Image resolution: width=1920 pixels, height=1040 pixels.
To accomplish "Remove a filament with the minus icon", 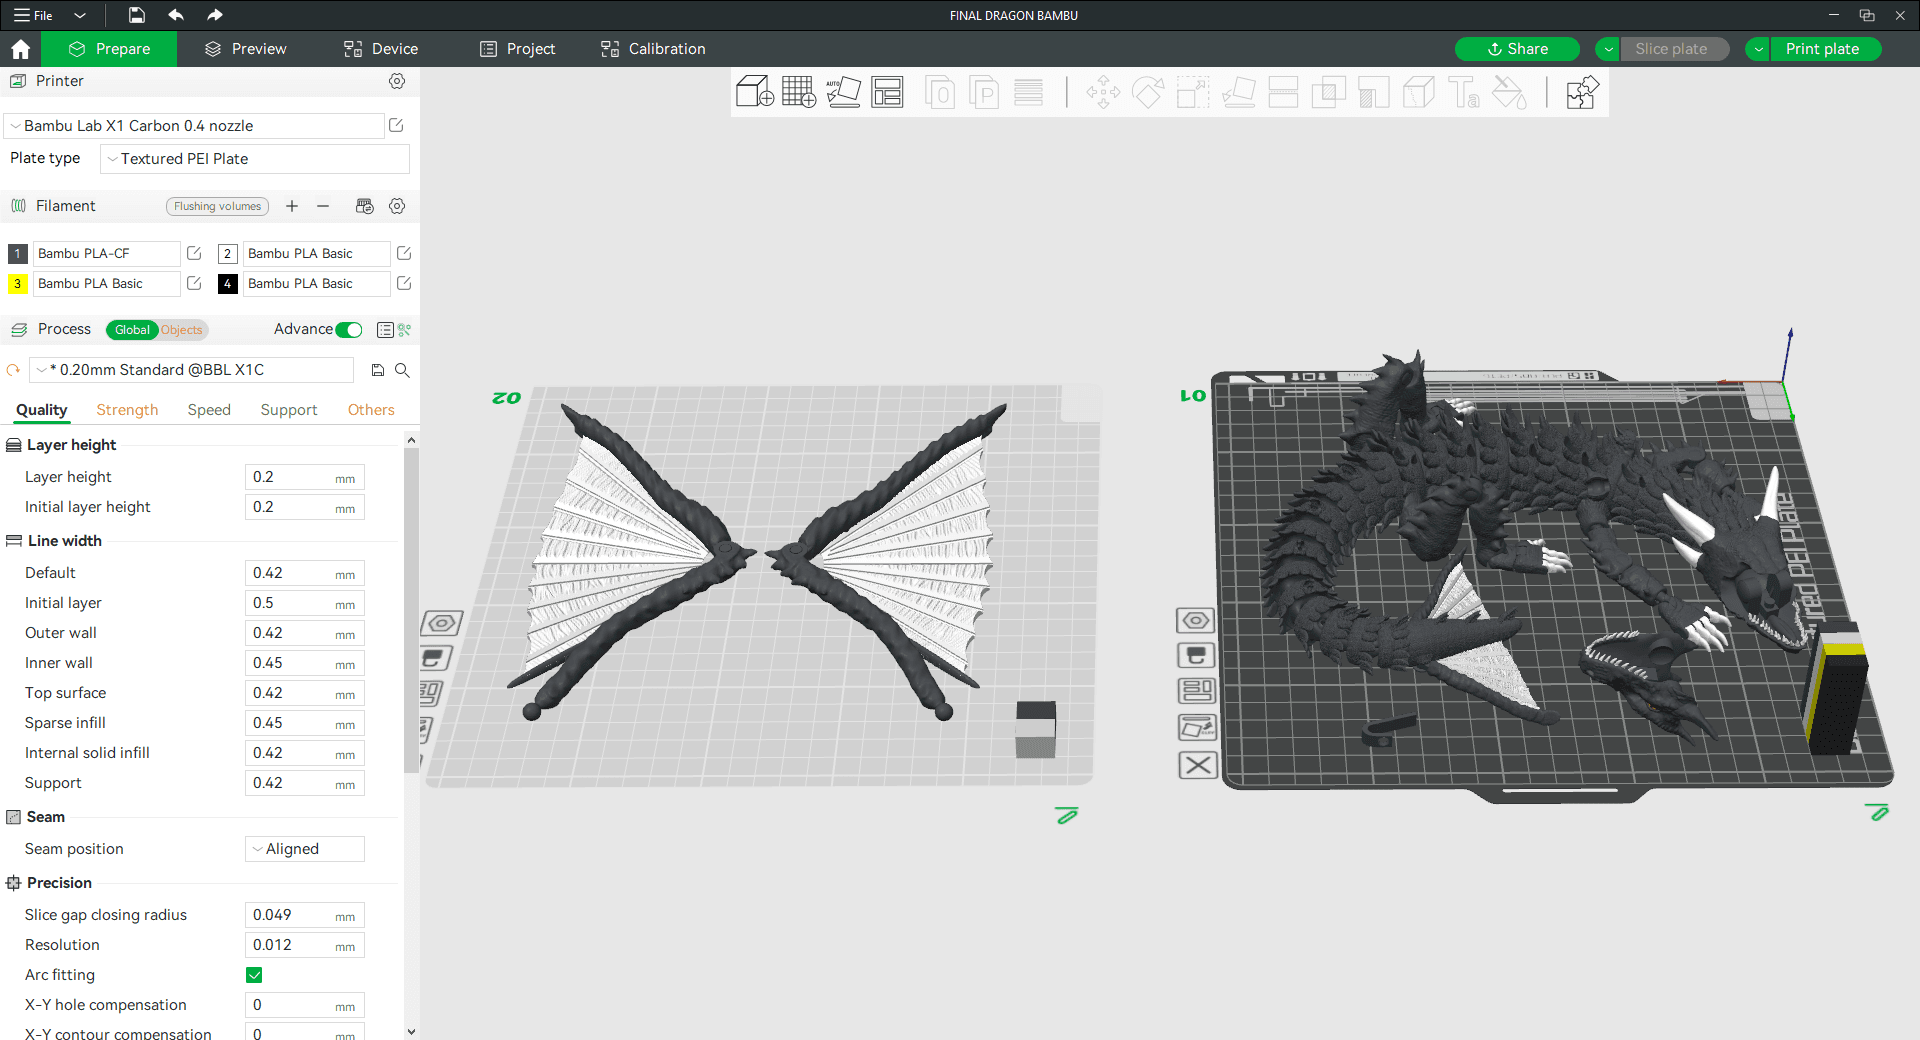I will point(323,206).
